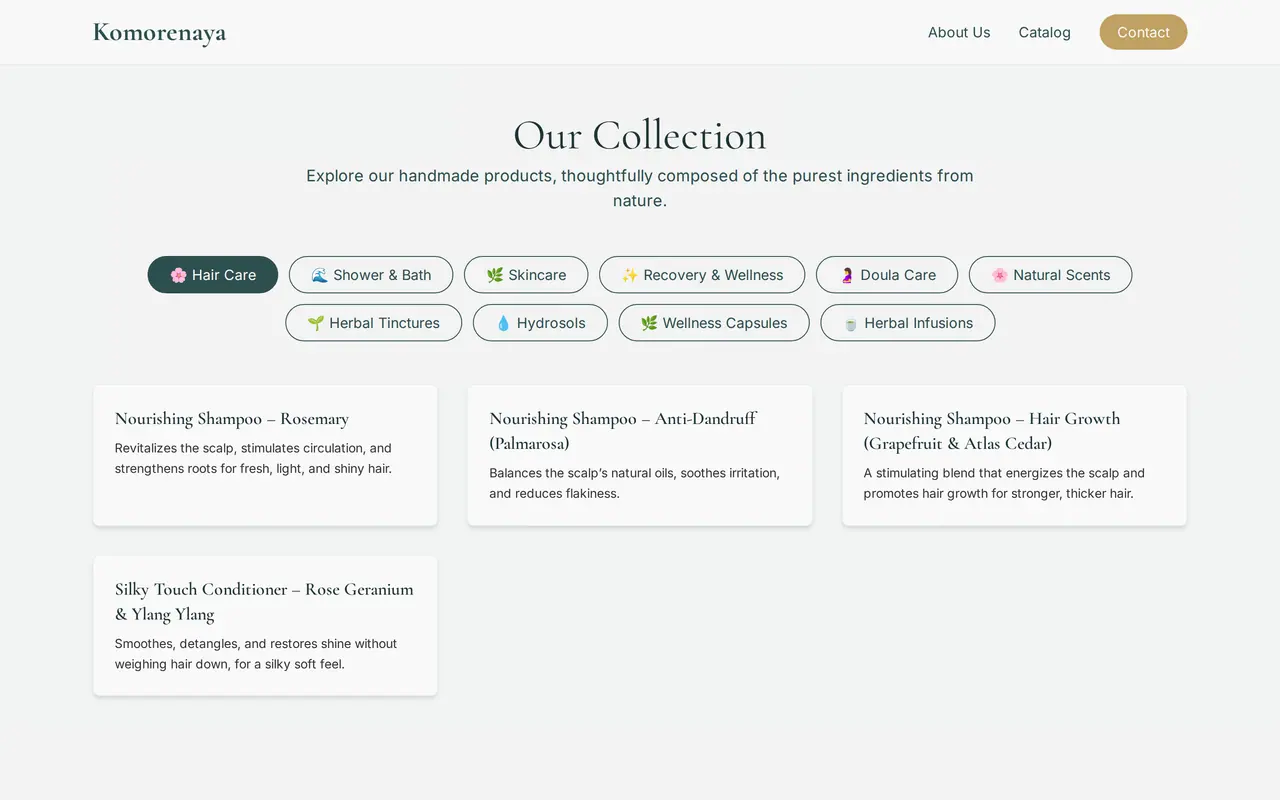Click the herb emoji on Skincare
Viewport: 1280px width, 800px height.
point(495,275)
